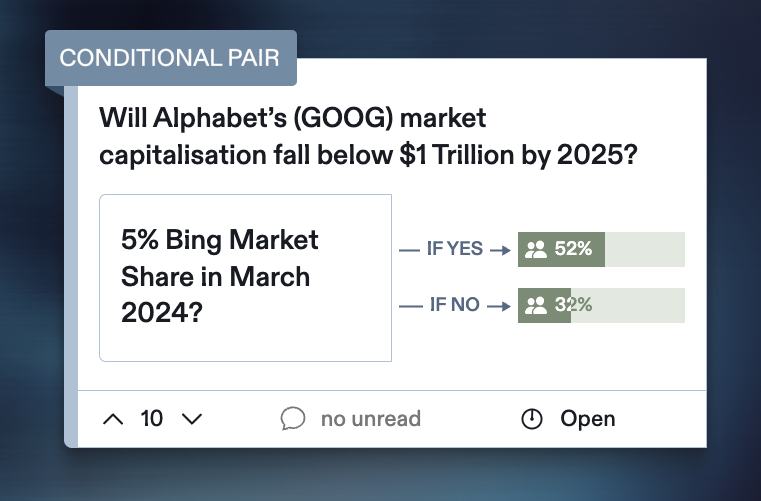Click the 32% percentage value
Viewport: 761px width, 501px height.
(574, 305)
